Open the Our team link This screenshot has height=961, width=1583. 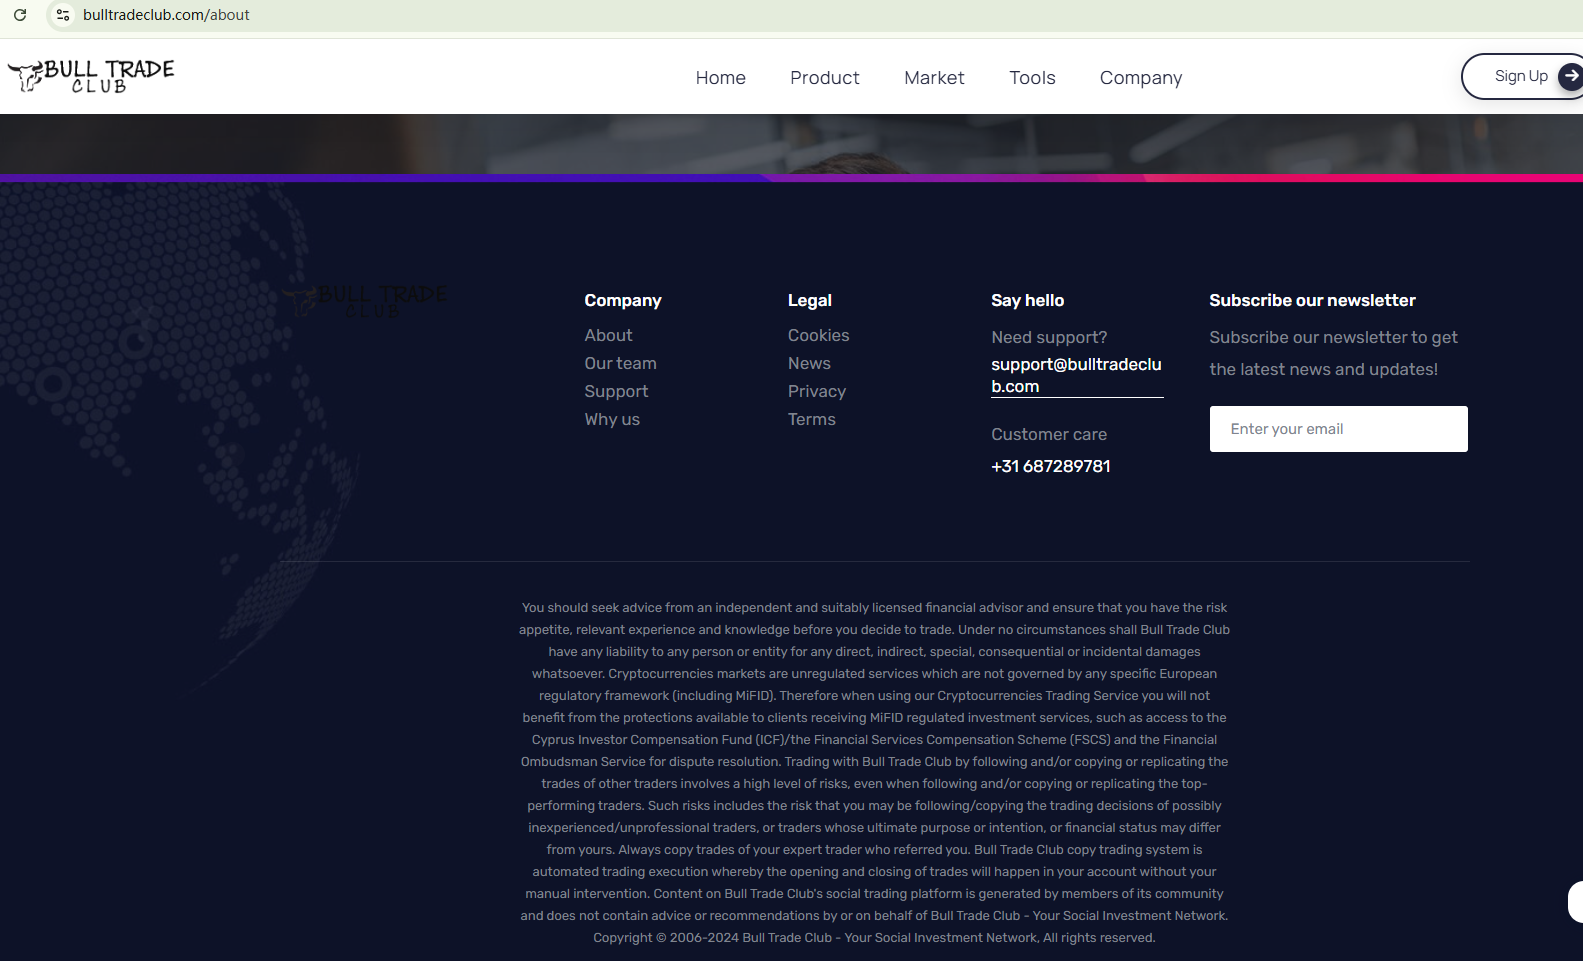point(621,363)
